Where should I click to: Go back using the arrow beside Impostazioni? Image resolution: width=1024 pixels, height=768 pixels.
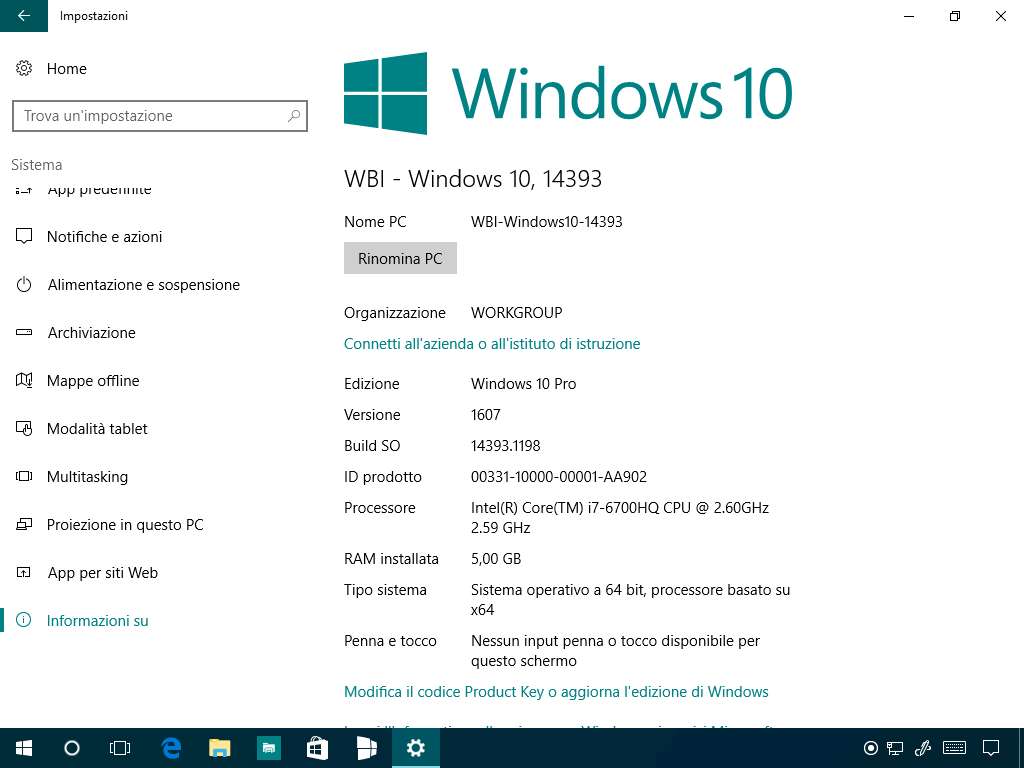click(24, 16)
